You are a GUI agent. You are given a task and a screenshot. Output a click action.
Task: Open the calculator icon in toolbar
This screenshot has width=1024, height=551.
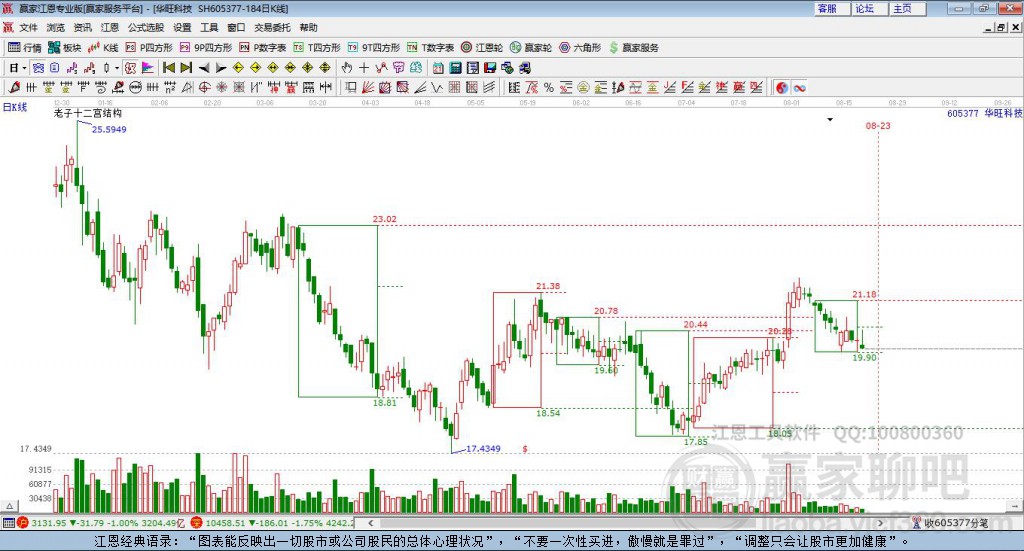pos(455,68)
